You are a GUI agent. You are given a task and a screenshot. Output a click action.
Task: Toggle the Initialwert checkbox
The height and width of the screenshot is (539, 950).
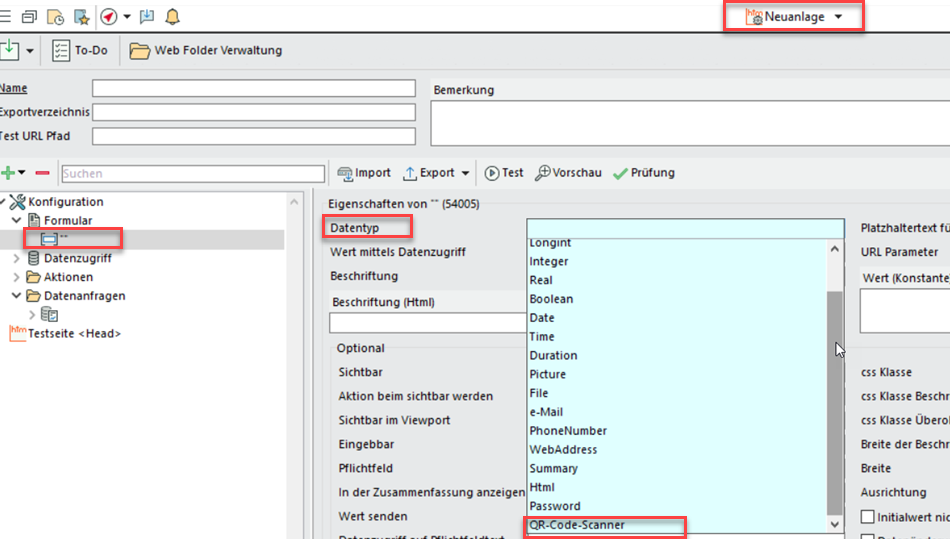[x=868, y=516]
